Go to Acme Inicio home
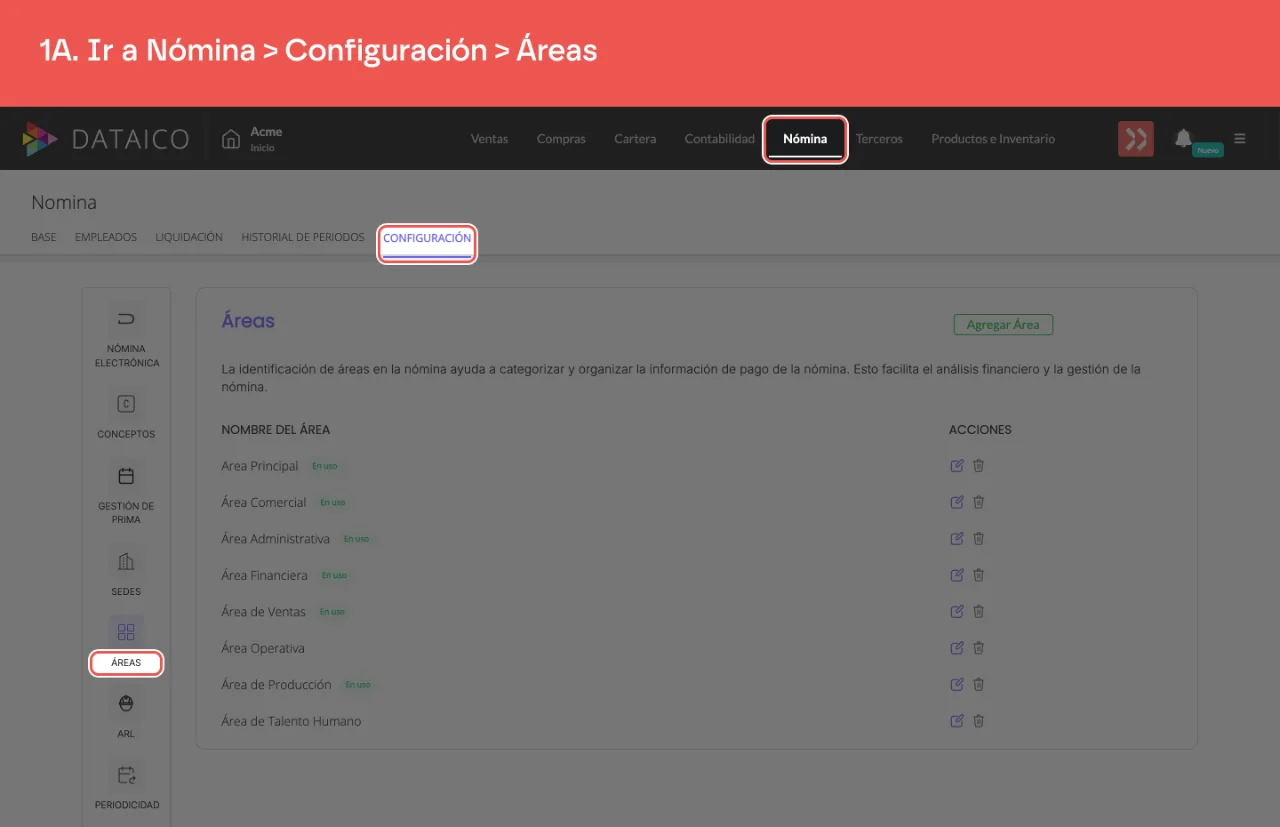 point(253,139)
